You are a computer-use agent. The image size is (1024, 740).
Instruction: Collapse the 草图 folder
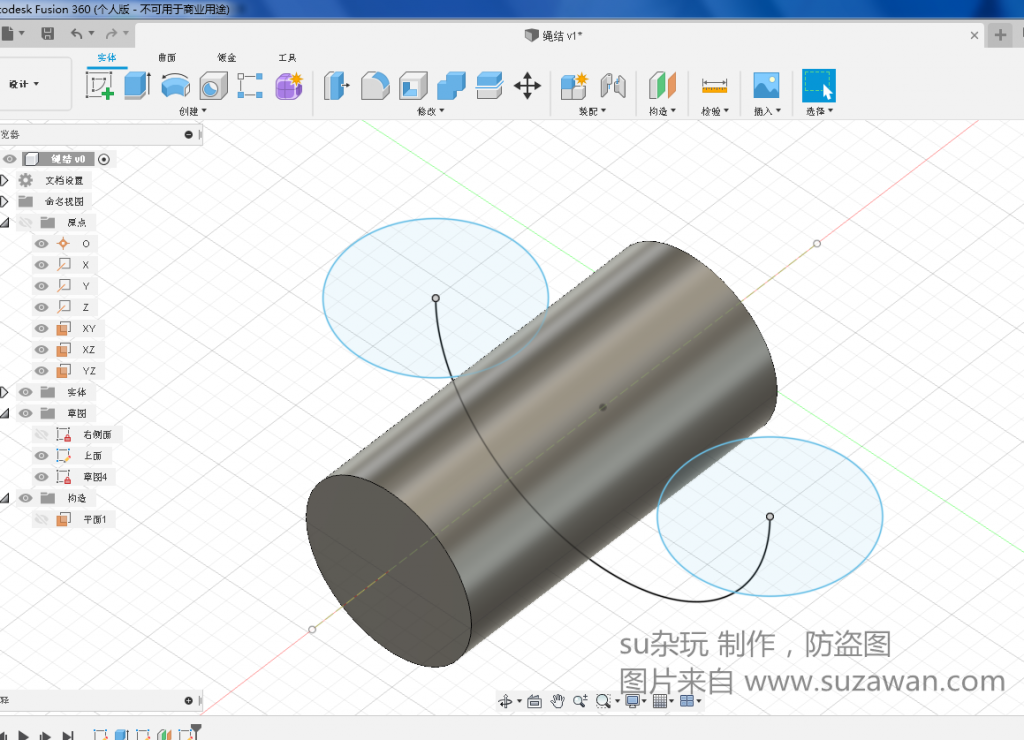[5, 413]
